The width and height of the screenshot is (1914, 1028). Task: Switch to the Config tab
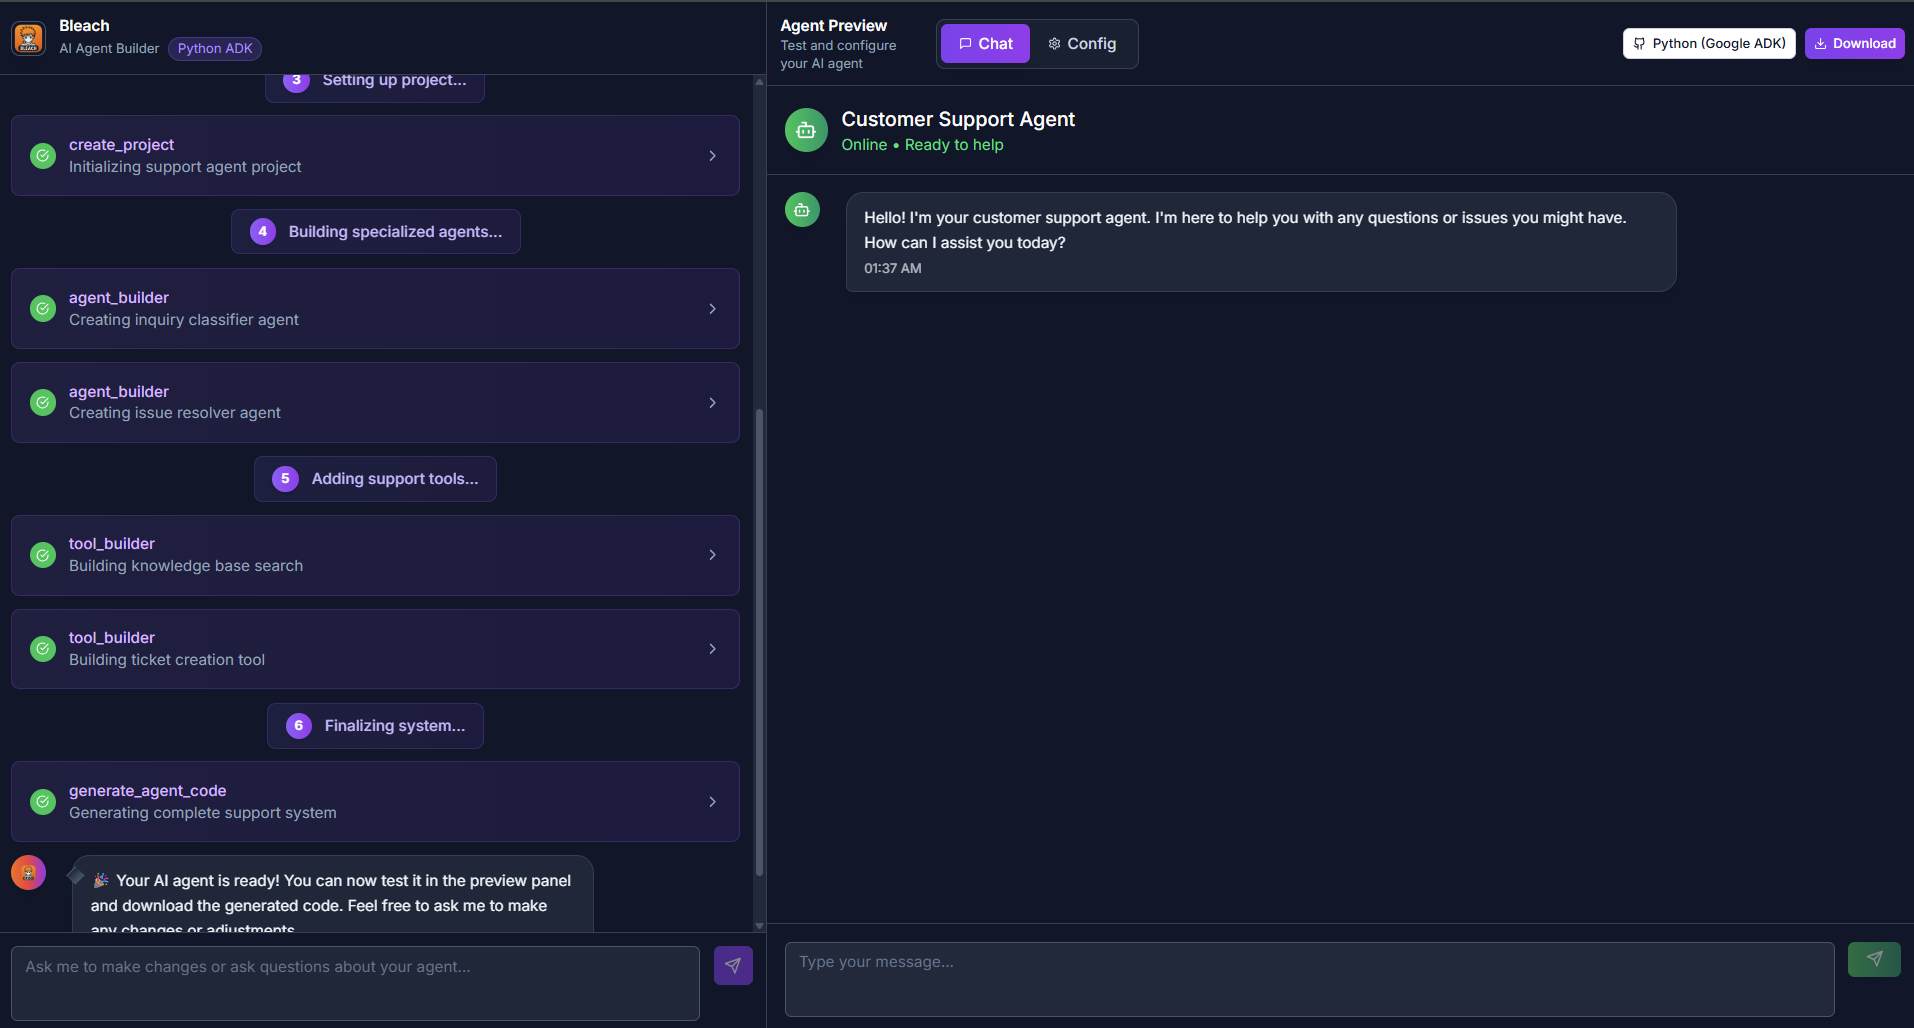click(1082, 44)
